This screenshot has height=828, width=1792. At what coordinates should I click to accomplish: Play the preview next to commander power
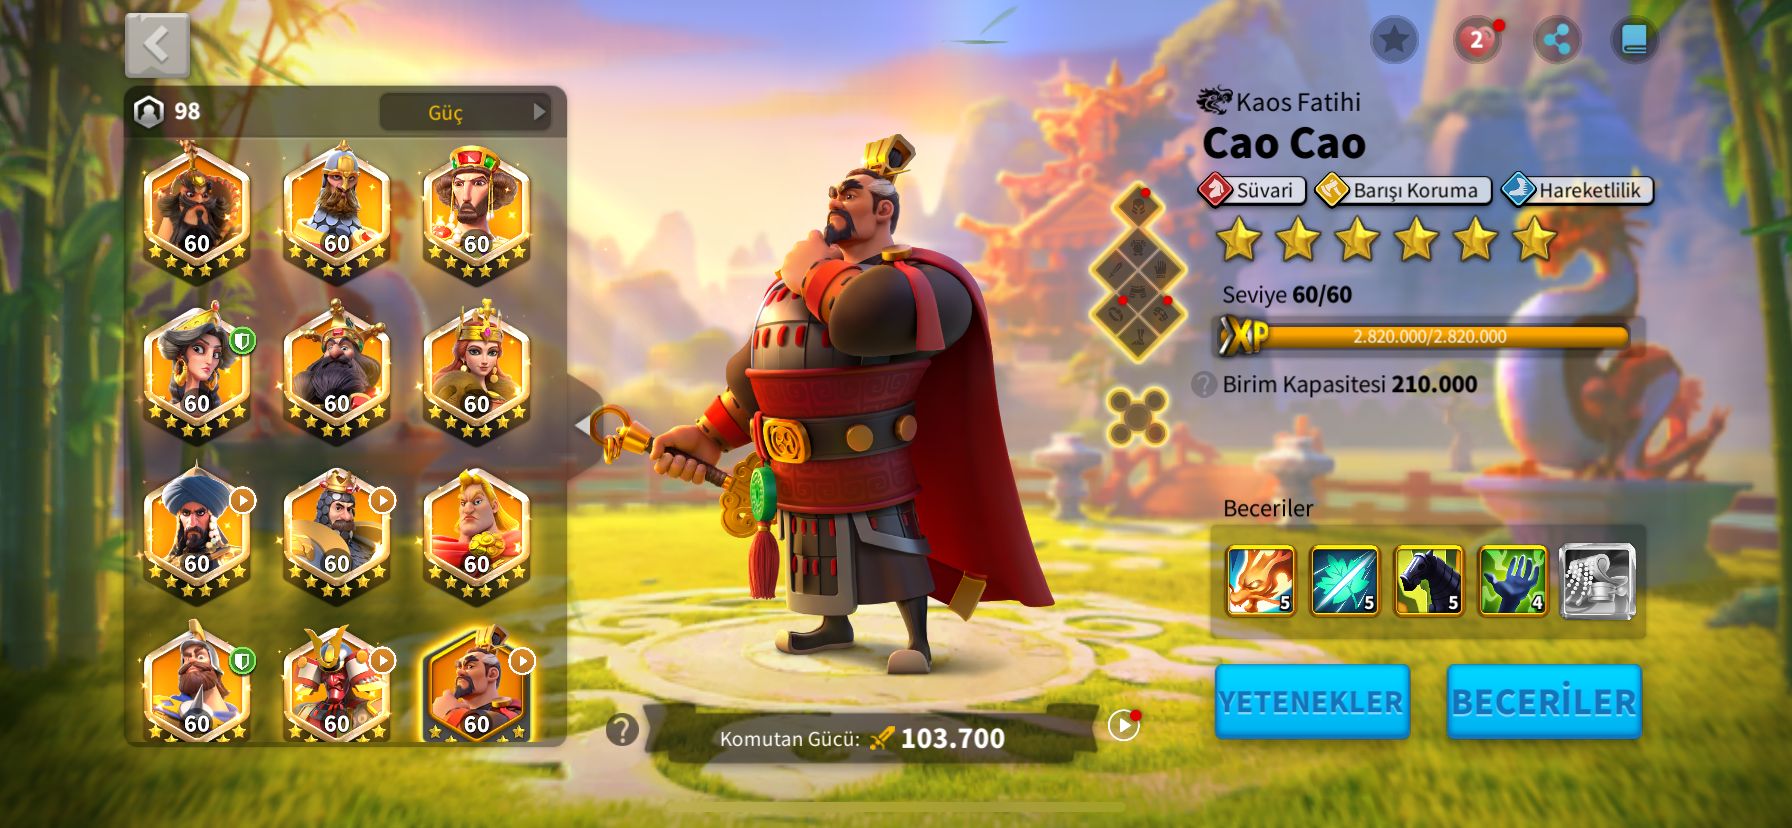coord(1124,725)
